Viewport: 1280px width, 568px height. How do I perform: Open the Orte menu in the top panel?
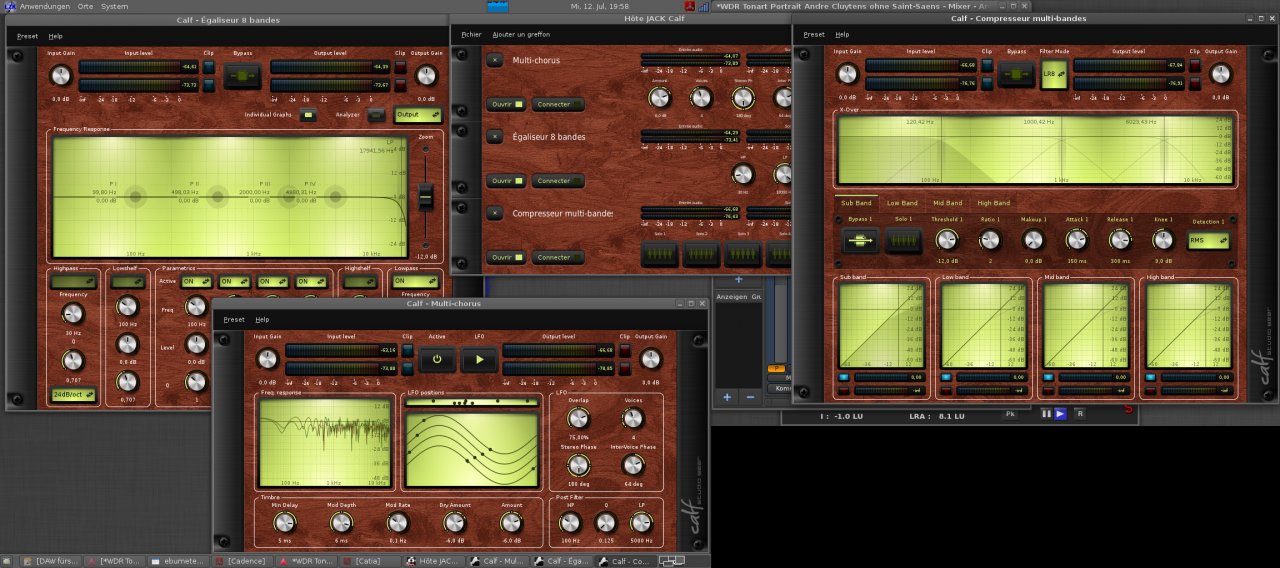pyautogui.click(x=86, y=6)
